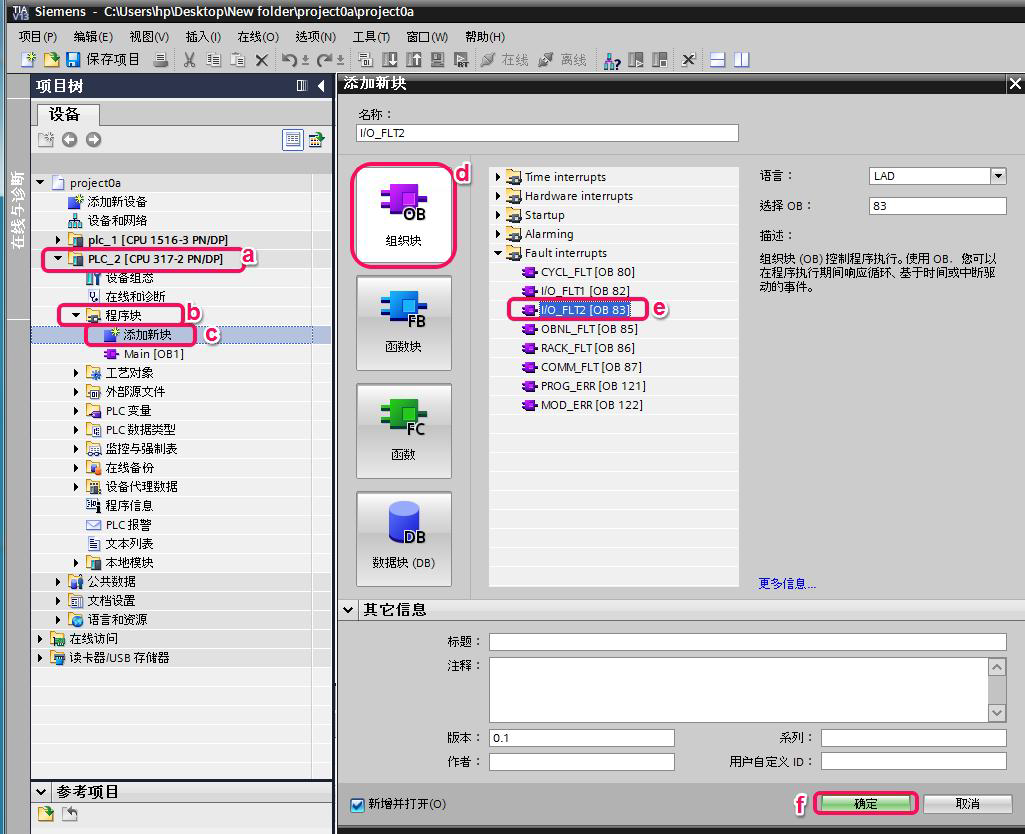Switch to the 设备 tab
Image resolution: width=1025 pixels, height=834 pixels.
coord(67,114)
